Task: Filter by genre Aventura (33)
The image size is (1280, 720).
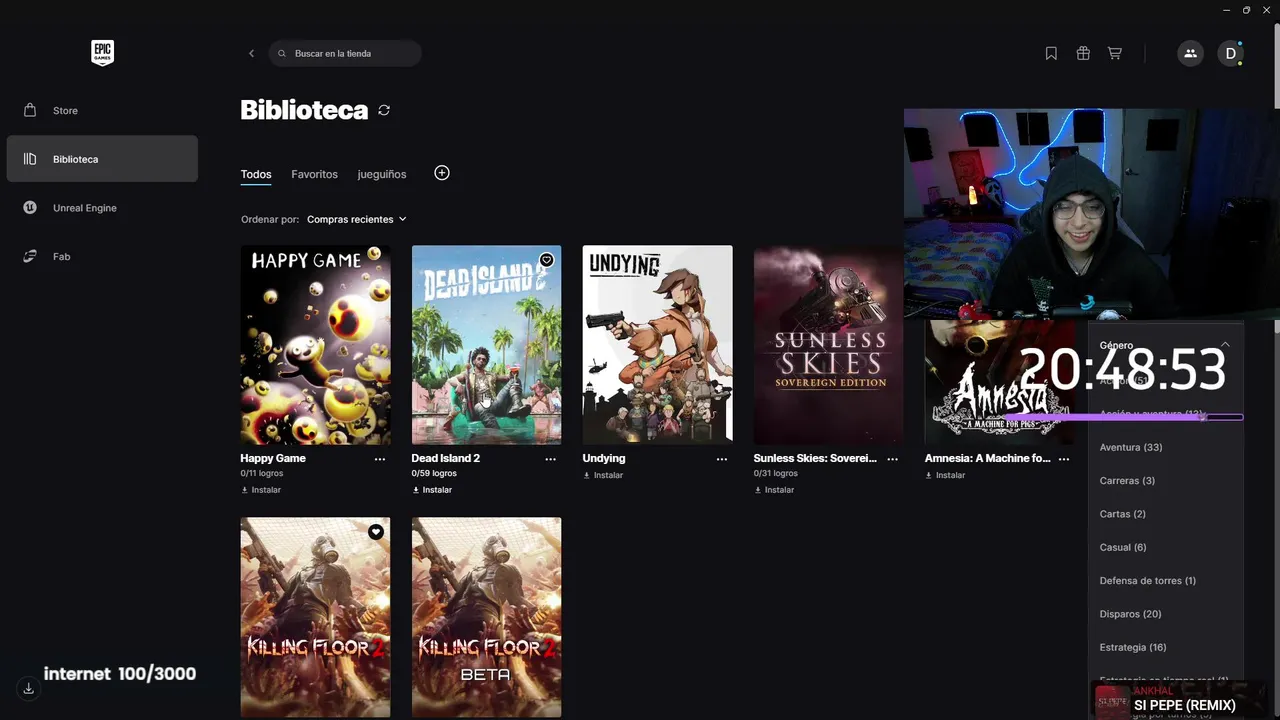Action: click(x=1131, y=447)
